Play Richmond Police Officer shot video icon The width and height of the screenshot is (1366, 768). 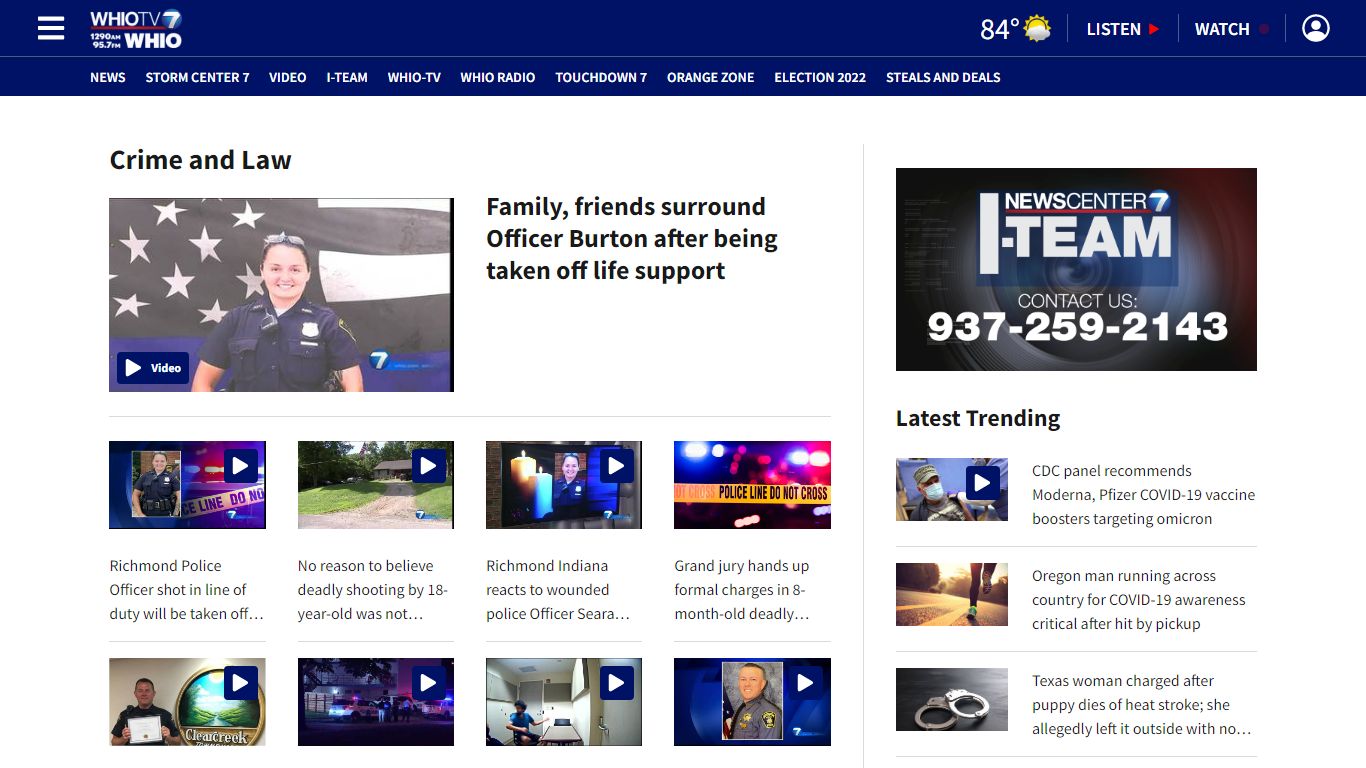[241, 466]
